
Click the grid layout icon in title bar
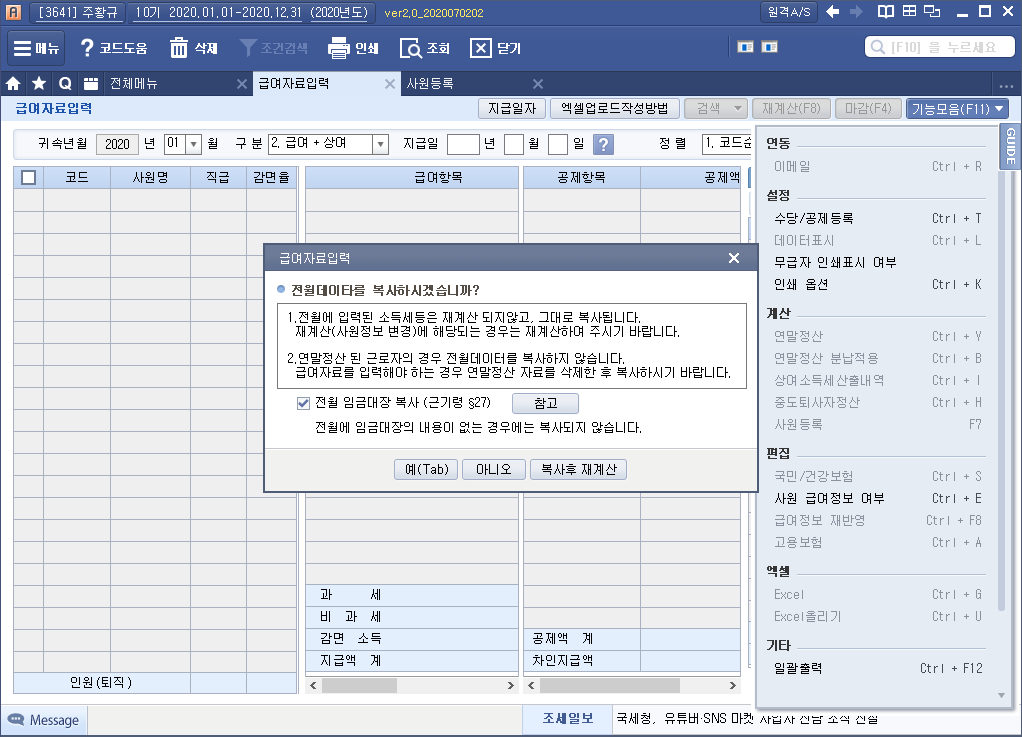(x=909, y=12)
